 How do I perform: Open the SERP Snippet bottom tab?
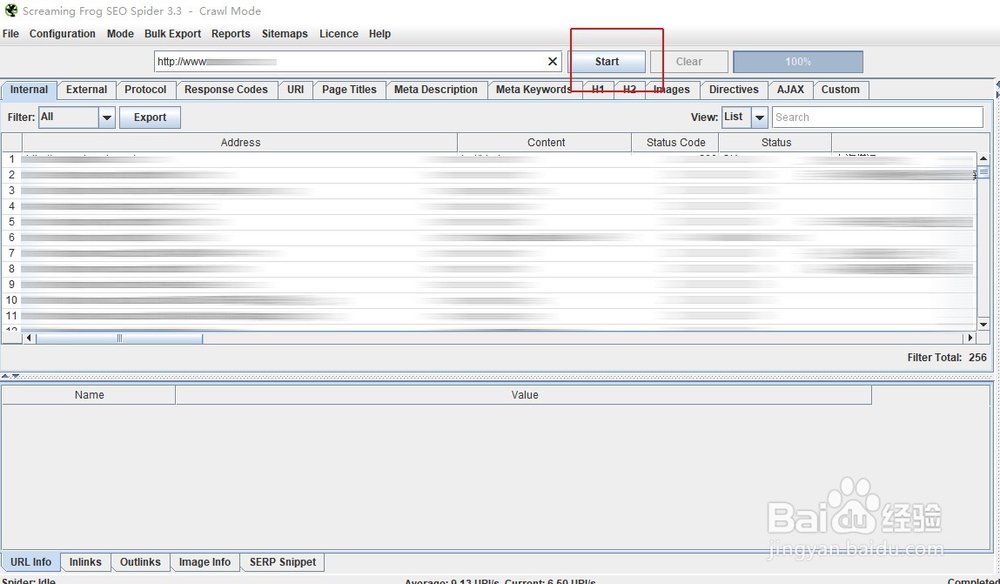pyautogui.click(x=283, y=562)
